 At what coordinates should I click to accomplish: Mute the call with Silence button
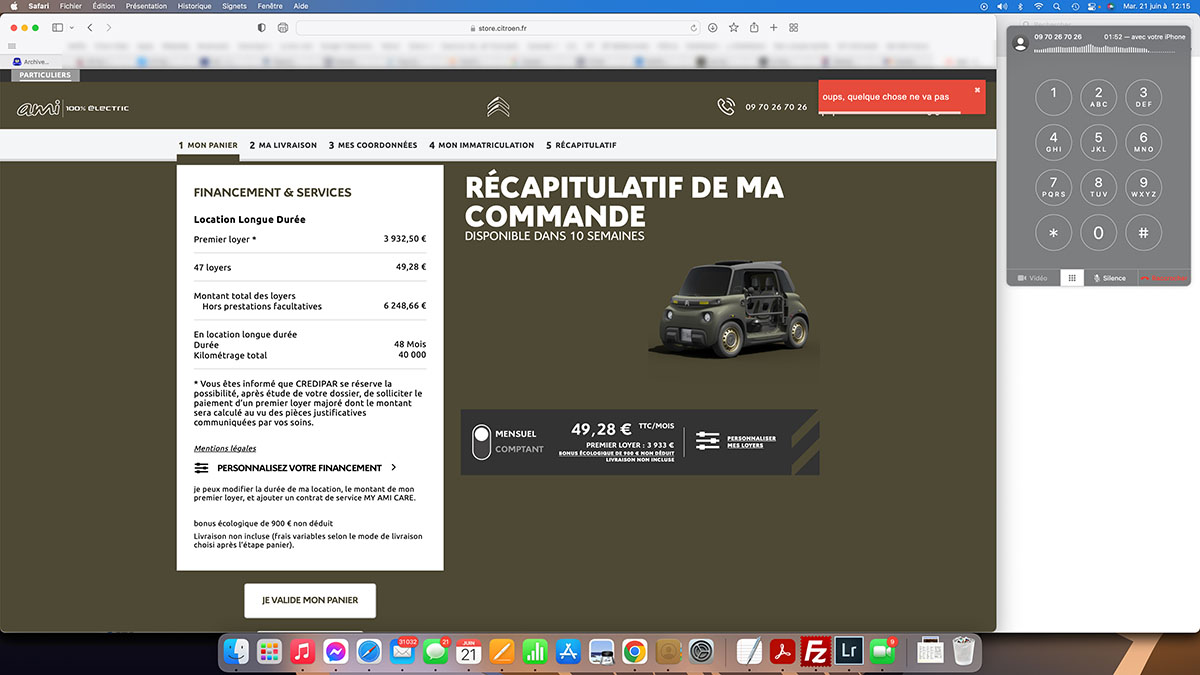tap(1109, 278)
